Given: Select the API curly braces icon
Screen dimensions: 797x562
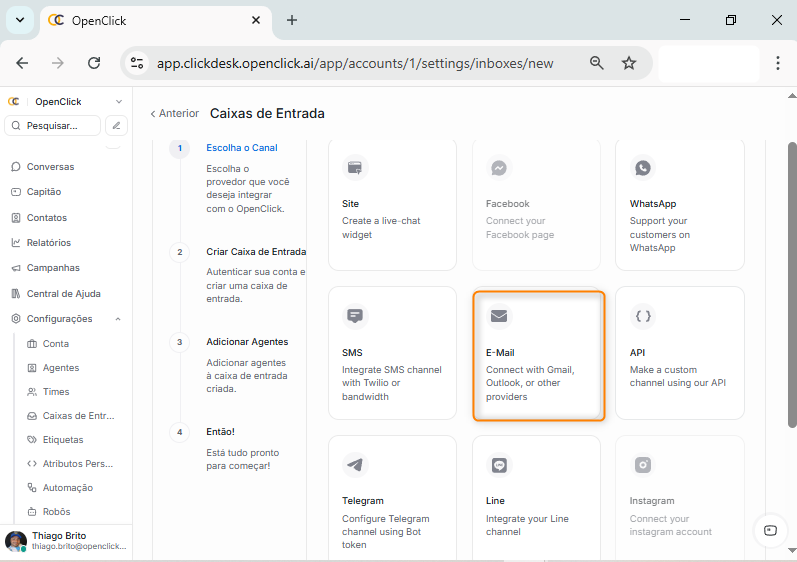Looking at the screenshot, I should [x=643, y=316].
